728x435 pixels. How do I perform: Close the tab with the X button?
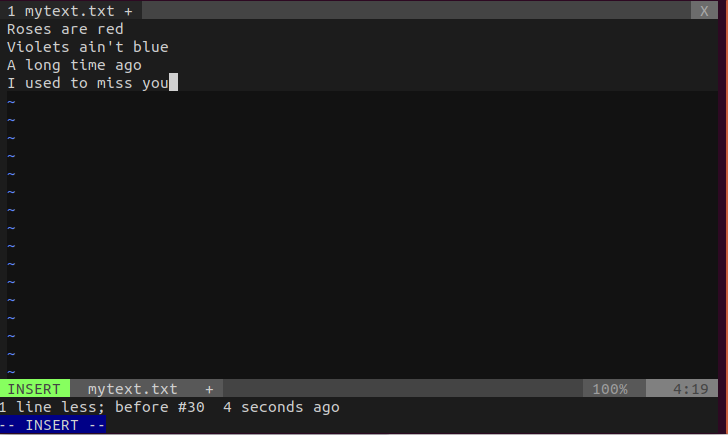(704, 11)
